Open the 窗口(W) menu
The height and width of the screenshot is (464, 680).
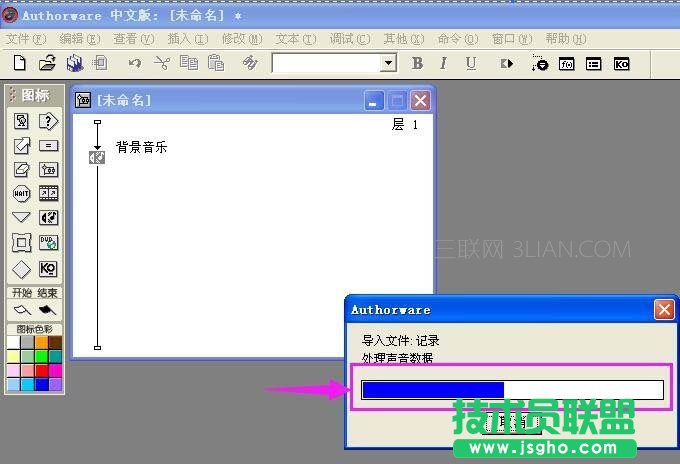512,39
